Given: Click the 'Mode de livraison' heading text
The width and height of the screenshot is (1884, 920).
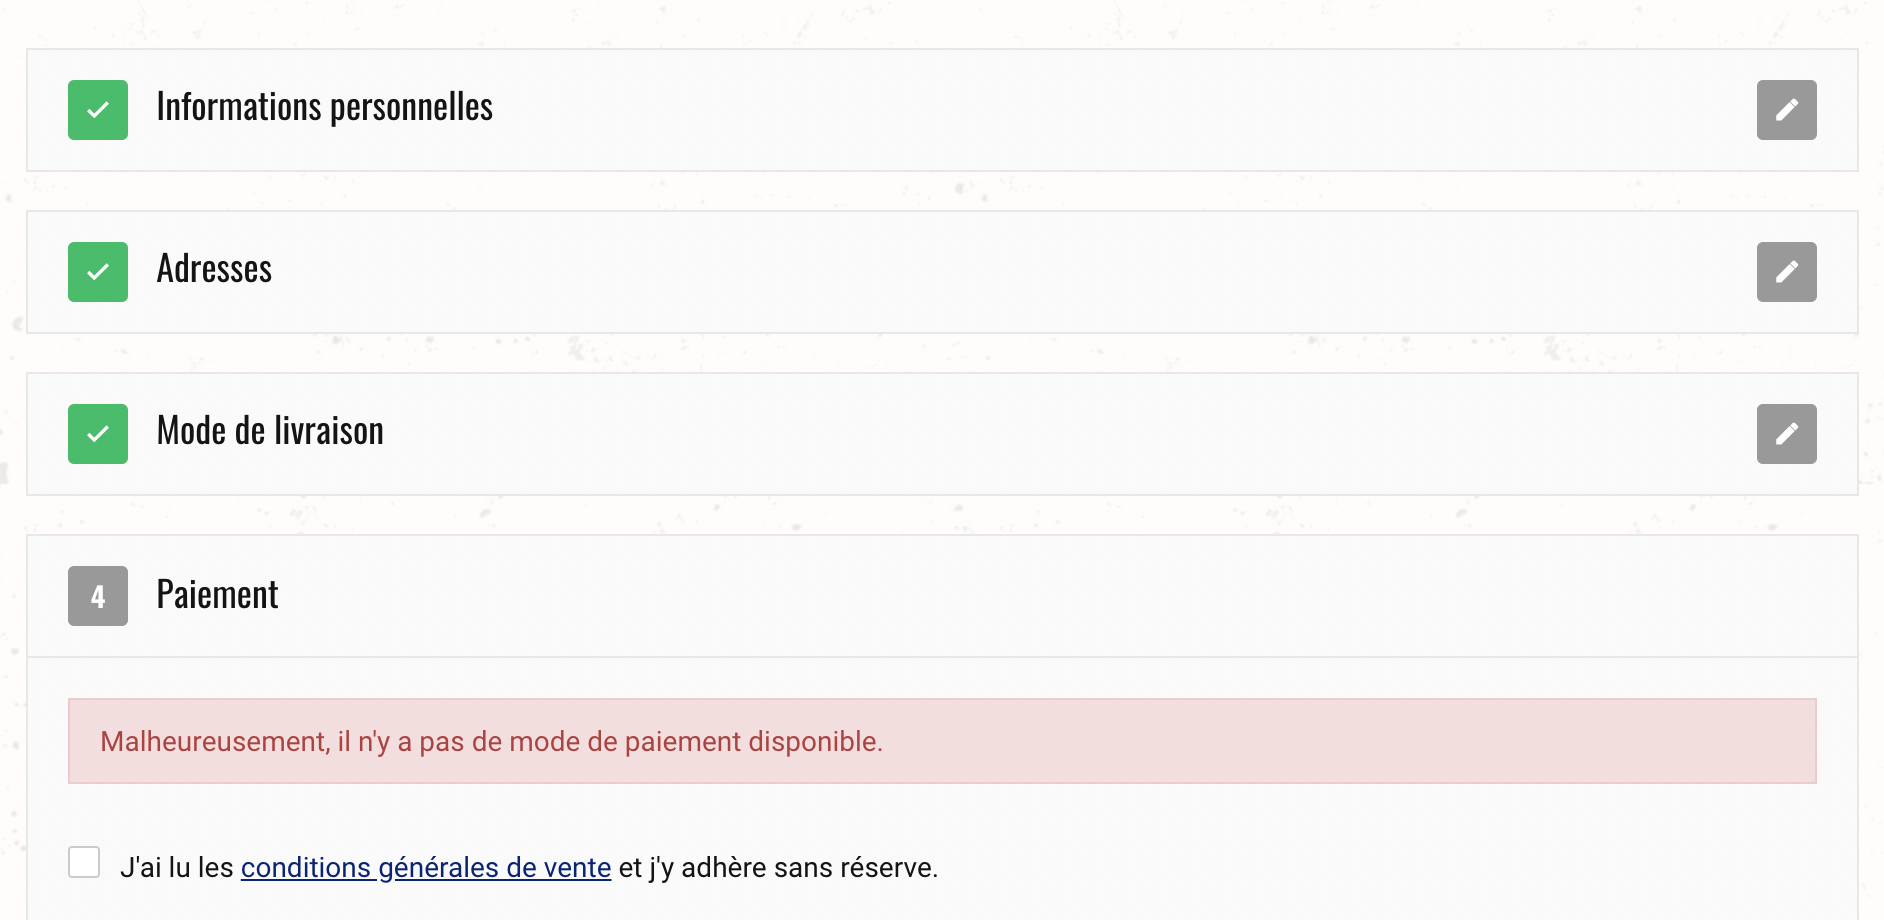Looking at the screenshot, I should click(x=270, y=431).
